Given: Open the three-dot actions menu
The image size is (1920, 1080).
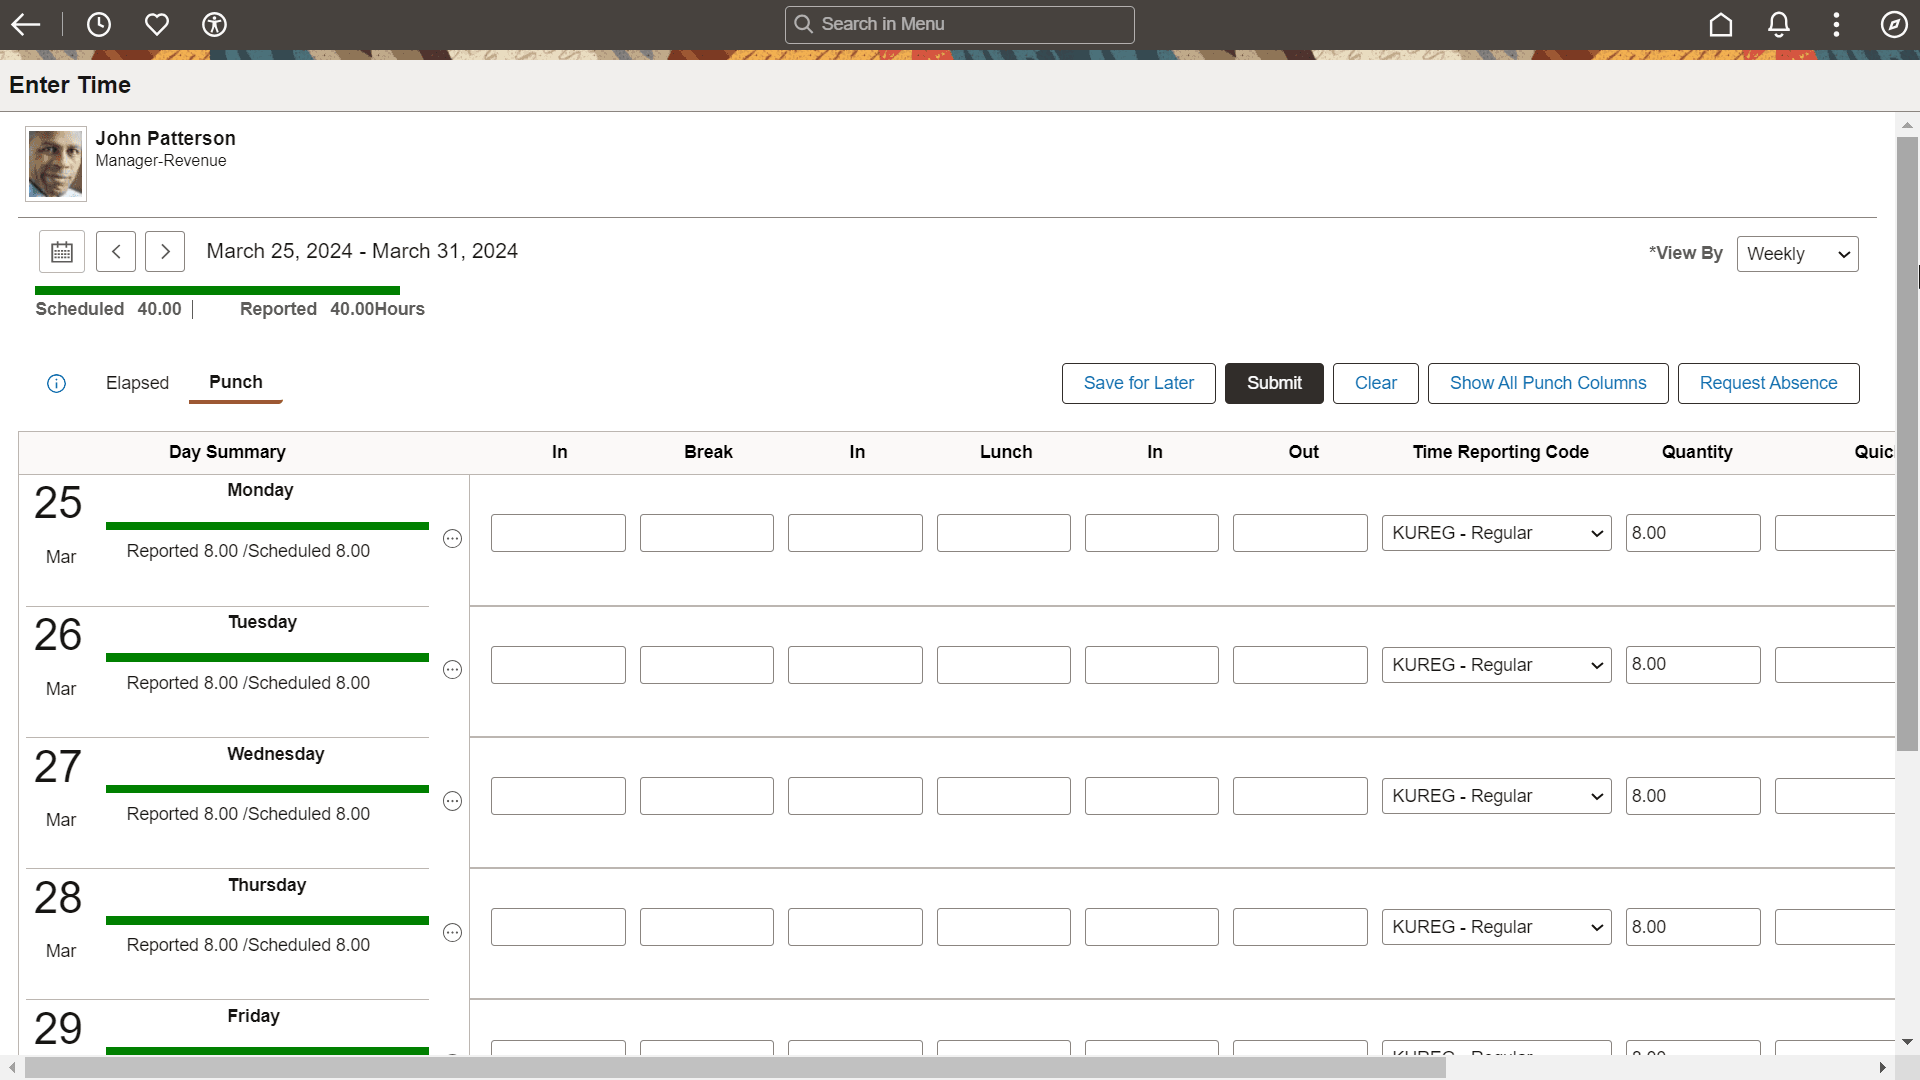Looking at the screenshot, I should coord(1836,24).
